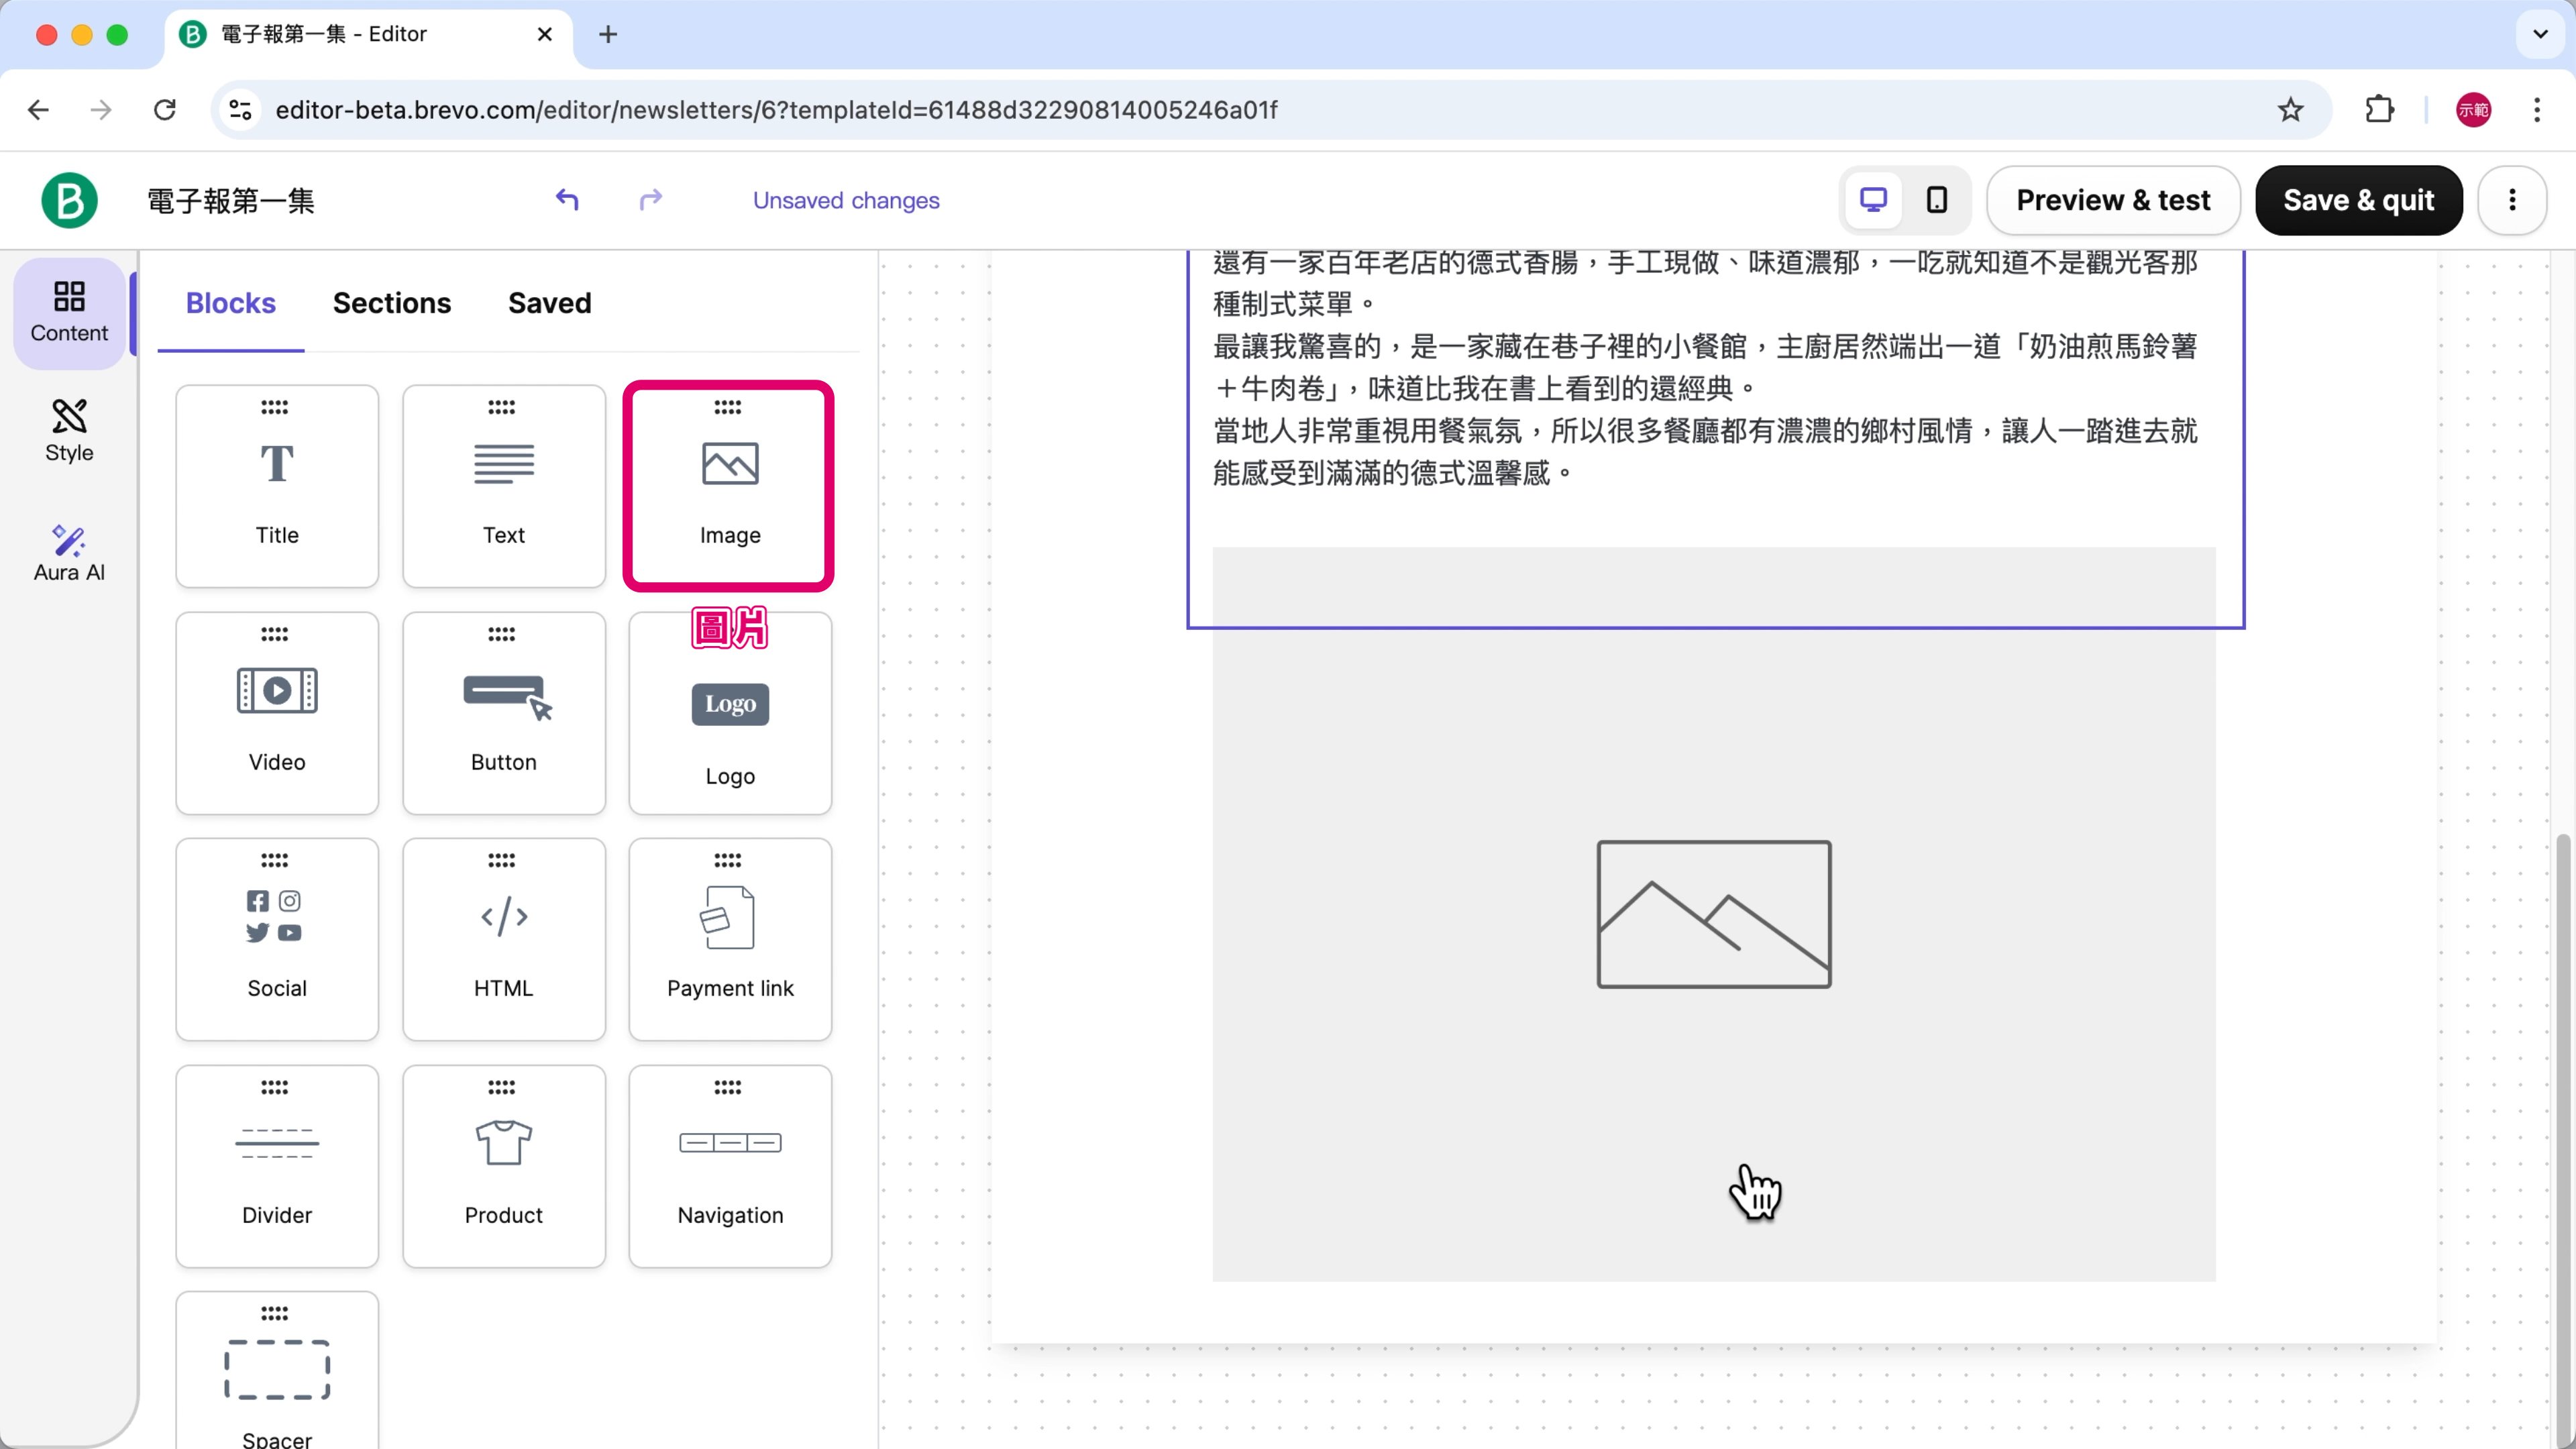Pick the Video block

coord(277,712)
